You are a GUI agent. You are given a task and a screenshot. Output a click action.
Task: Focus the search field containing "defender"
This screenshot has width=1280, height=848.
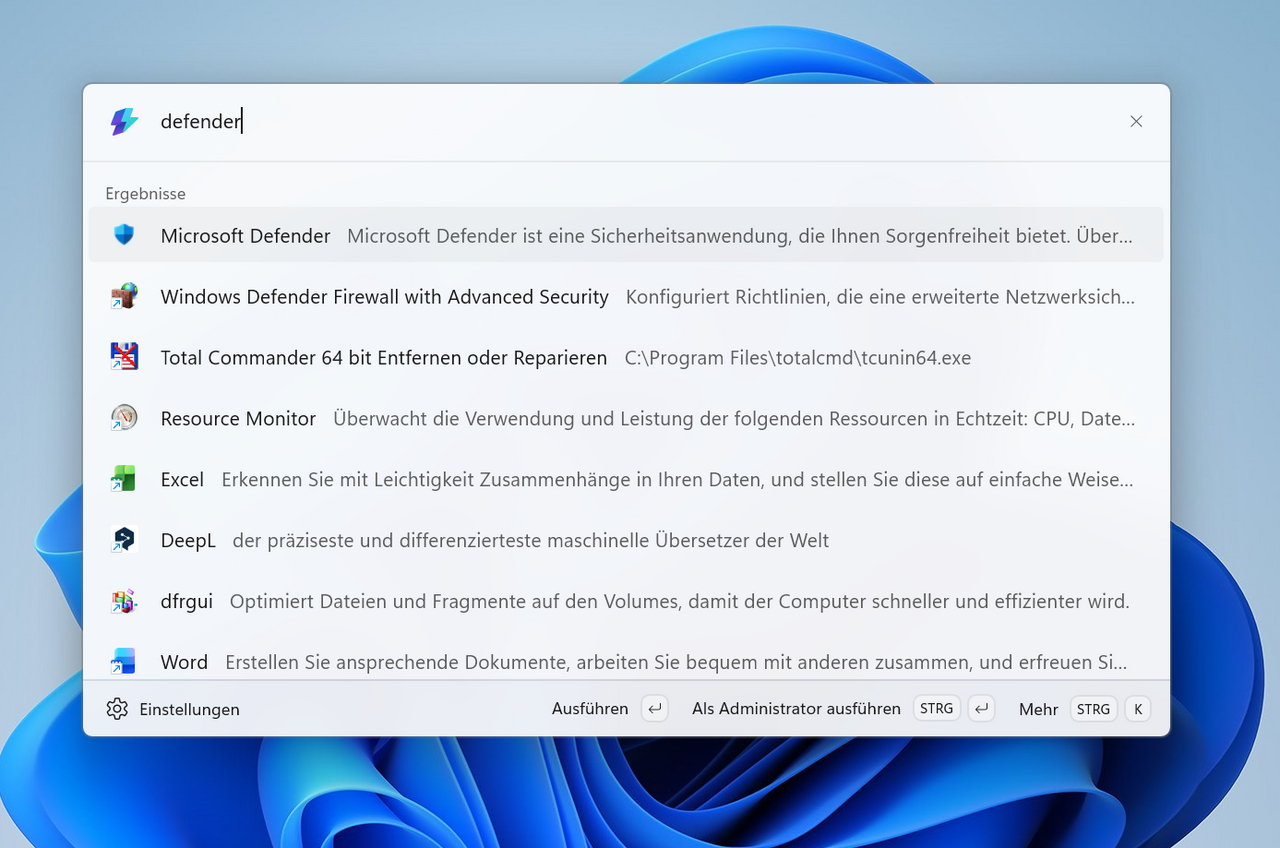[635, 122]
